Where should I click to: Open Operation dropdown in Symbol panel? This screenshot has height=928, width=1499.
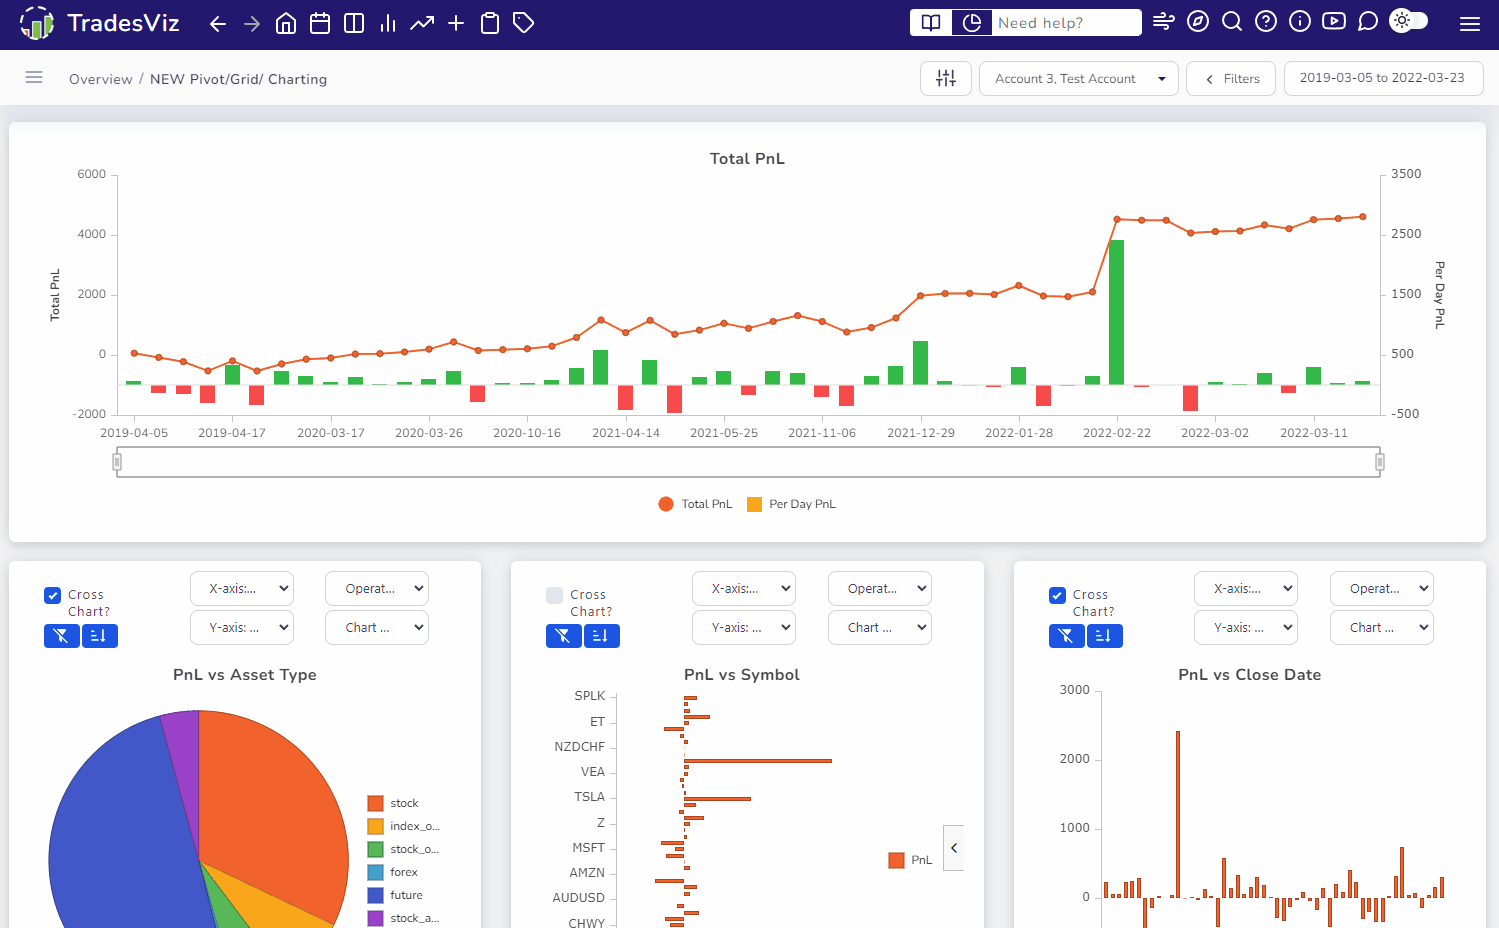coord(880,589)
